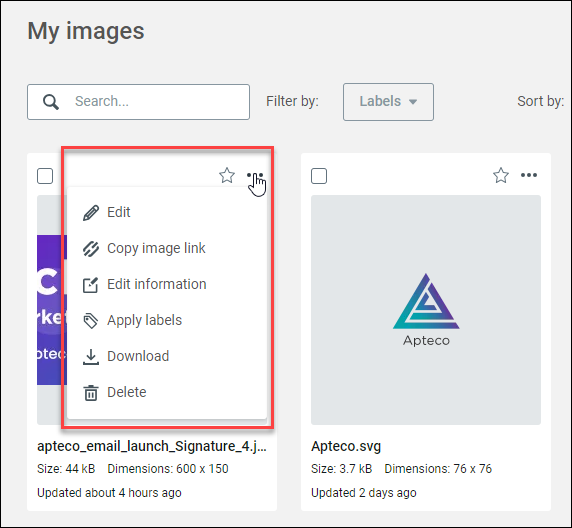Open the Labels filter dropdown
The image size is (572, 528).
(x=388, y=102)
